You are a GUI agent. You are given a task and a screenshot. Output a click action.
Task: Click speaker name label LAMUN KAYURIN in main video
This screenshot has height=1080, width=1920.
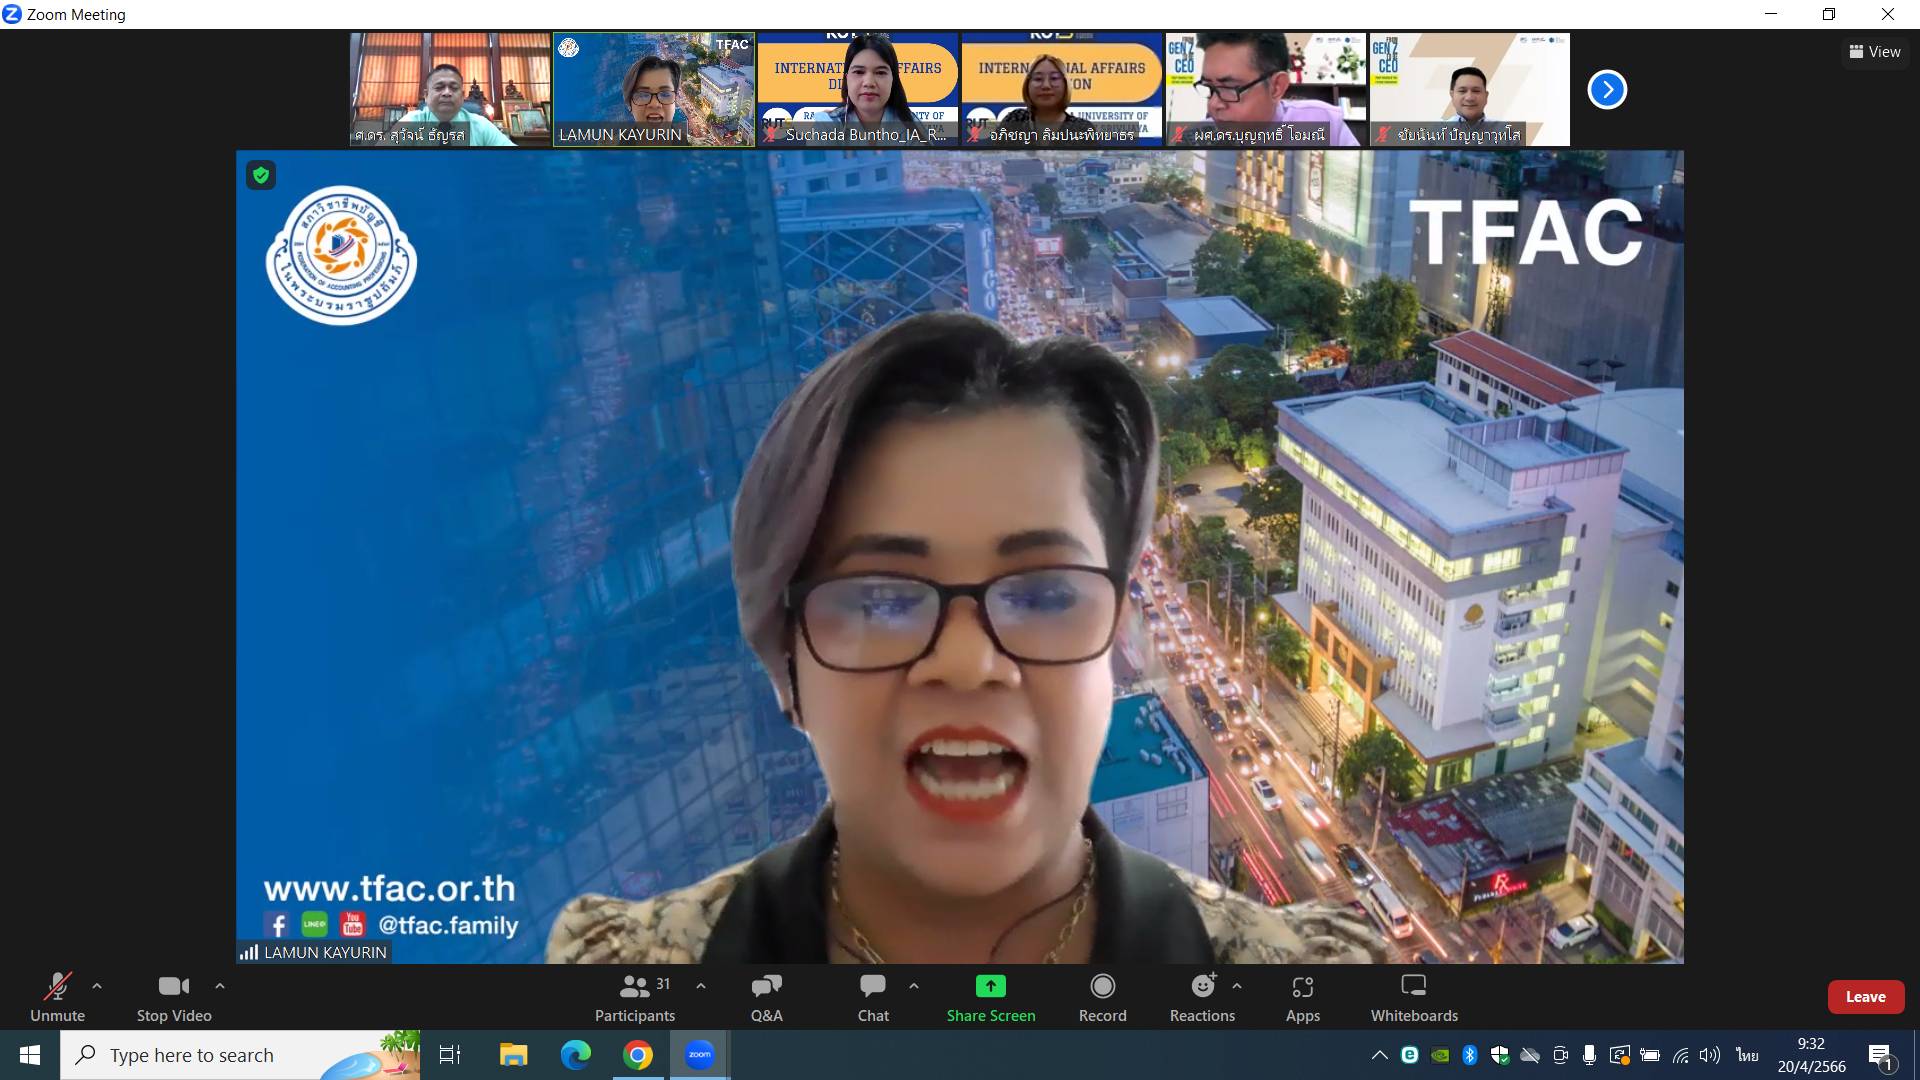point(325,953)
